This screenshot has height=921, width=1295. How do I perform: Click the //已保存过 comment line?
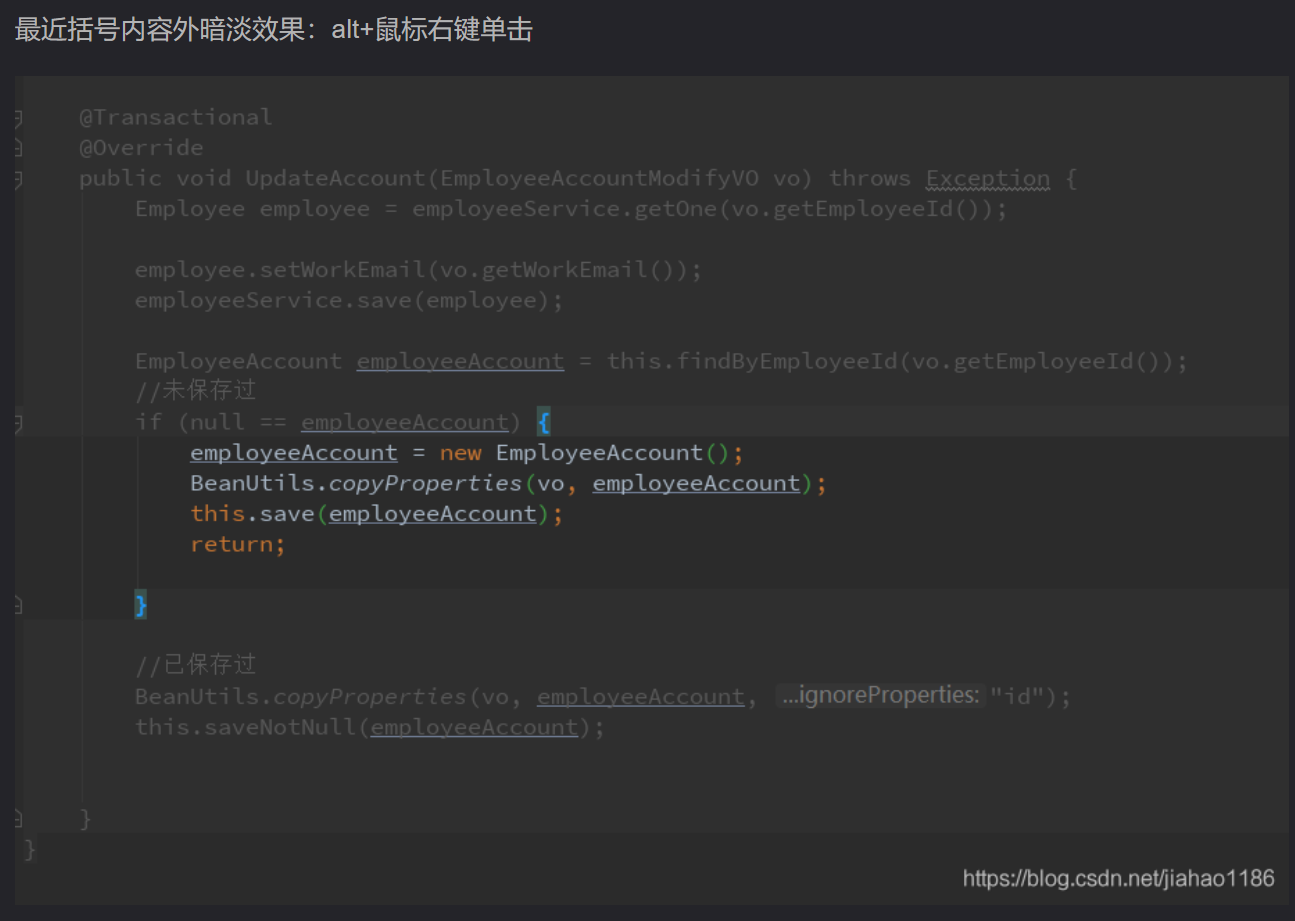(x=196, y=665)
